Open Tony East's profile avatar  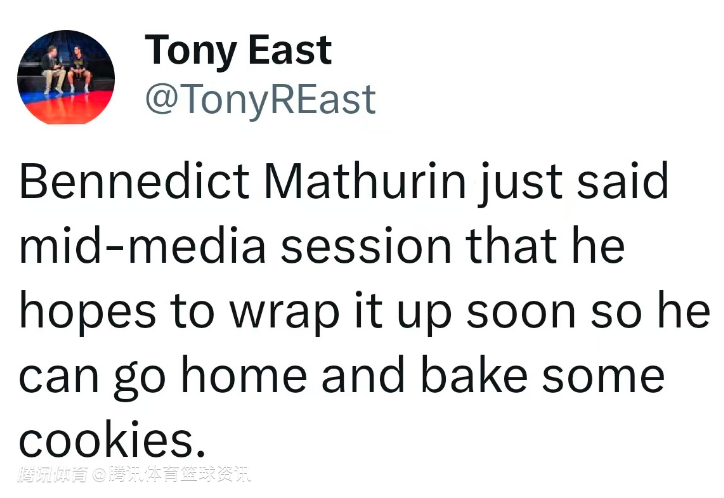coord(66,77)
